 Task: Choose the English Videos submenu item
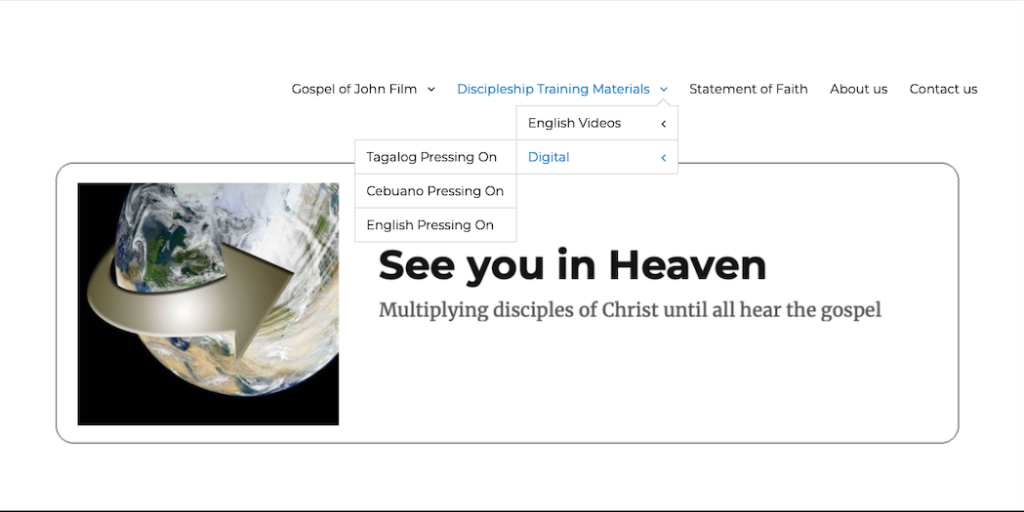pos(574,123)
